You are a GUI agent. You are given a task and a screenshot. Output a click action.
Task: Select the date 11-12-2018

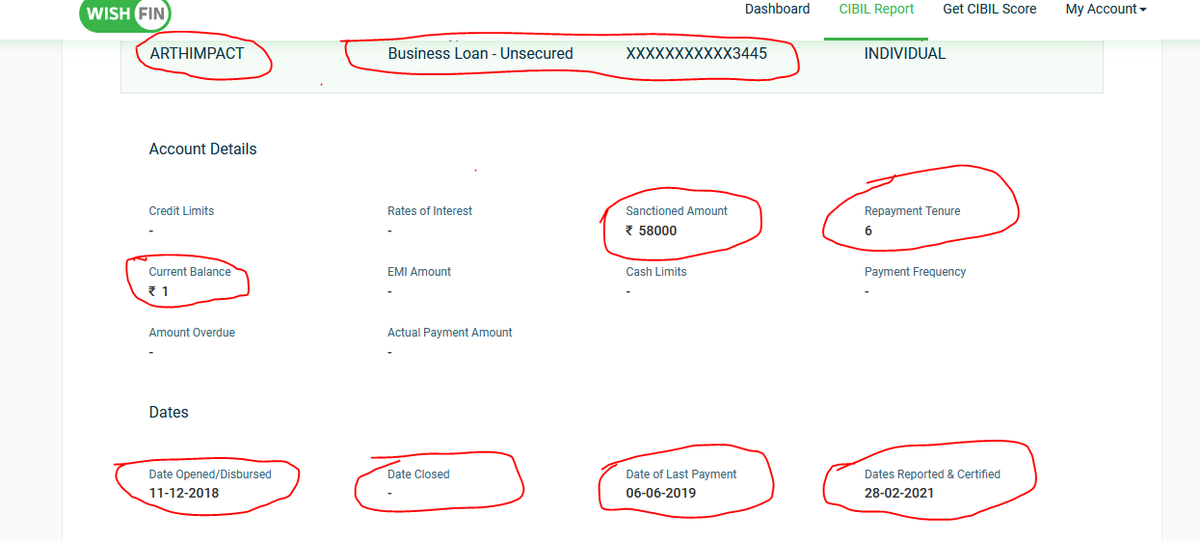[x=184, y=494]
